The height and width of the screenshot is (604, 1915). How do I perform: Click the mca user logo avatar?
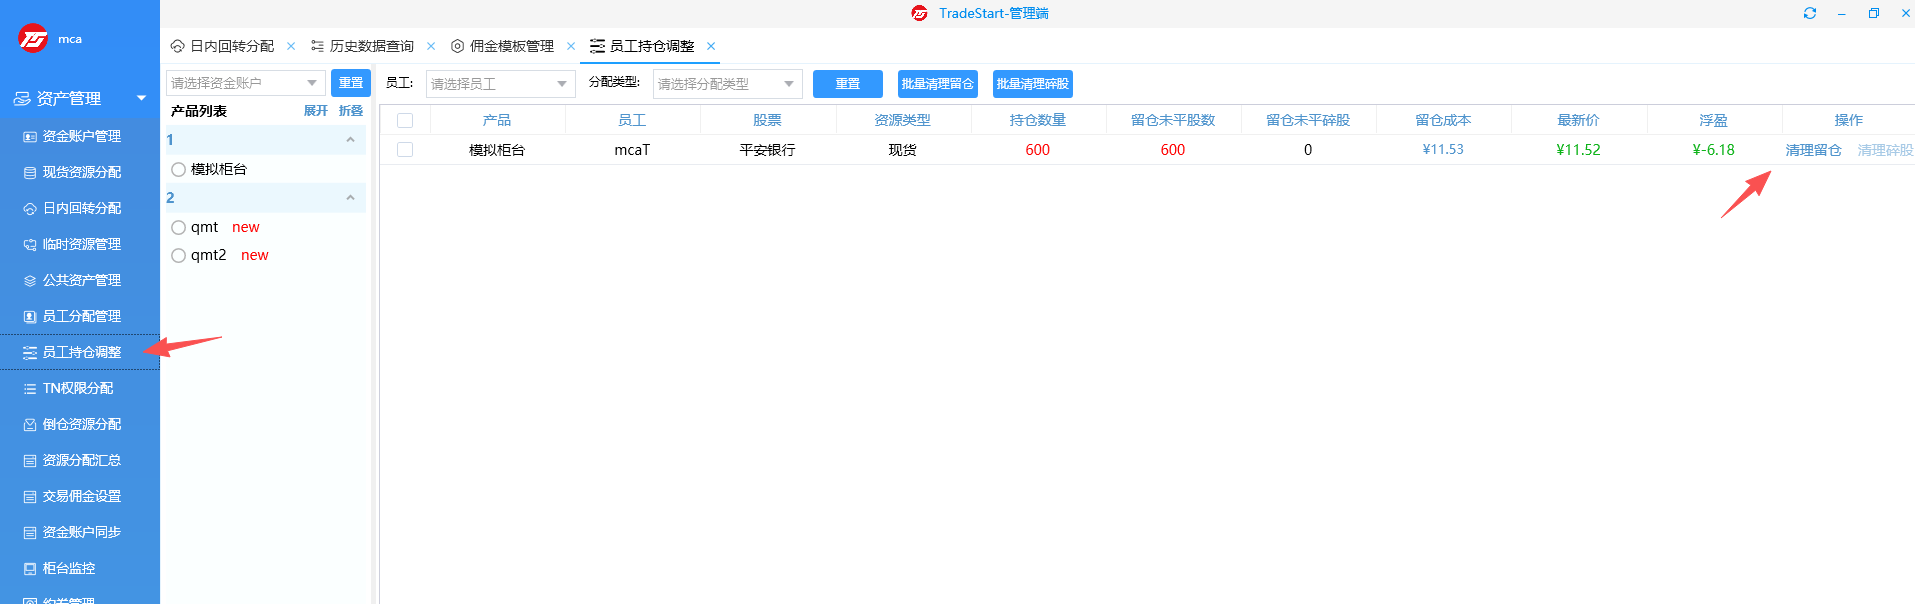point(33,39)
